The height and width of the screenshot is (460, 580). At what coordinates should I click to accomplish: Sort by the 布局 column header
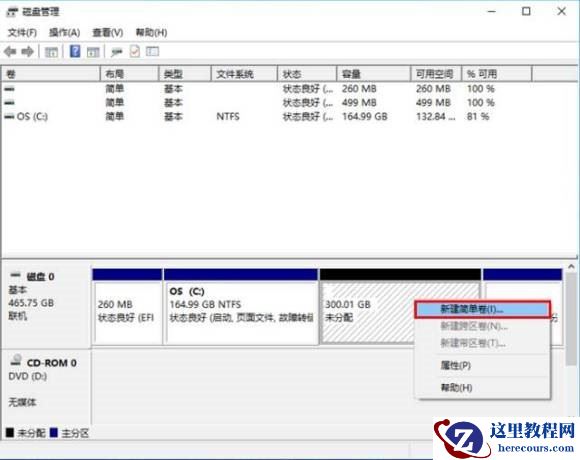click(129, 74)
